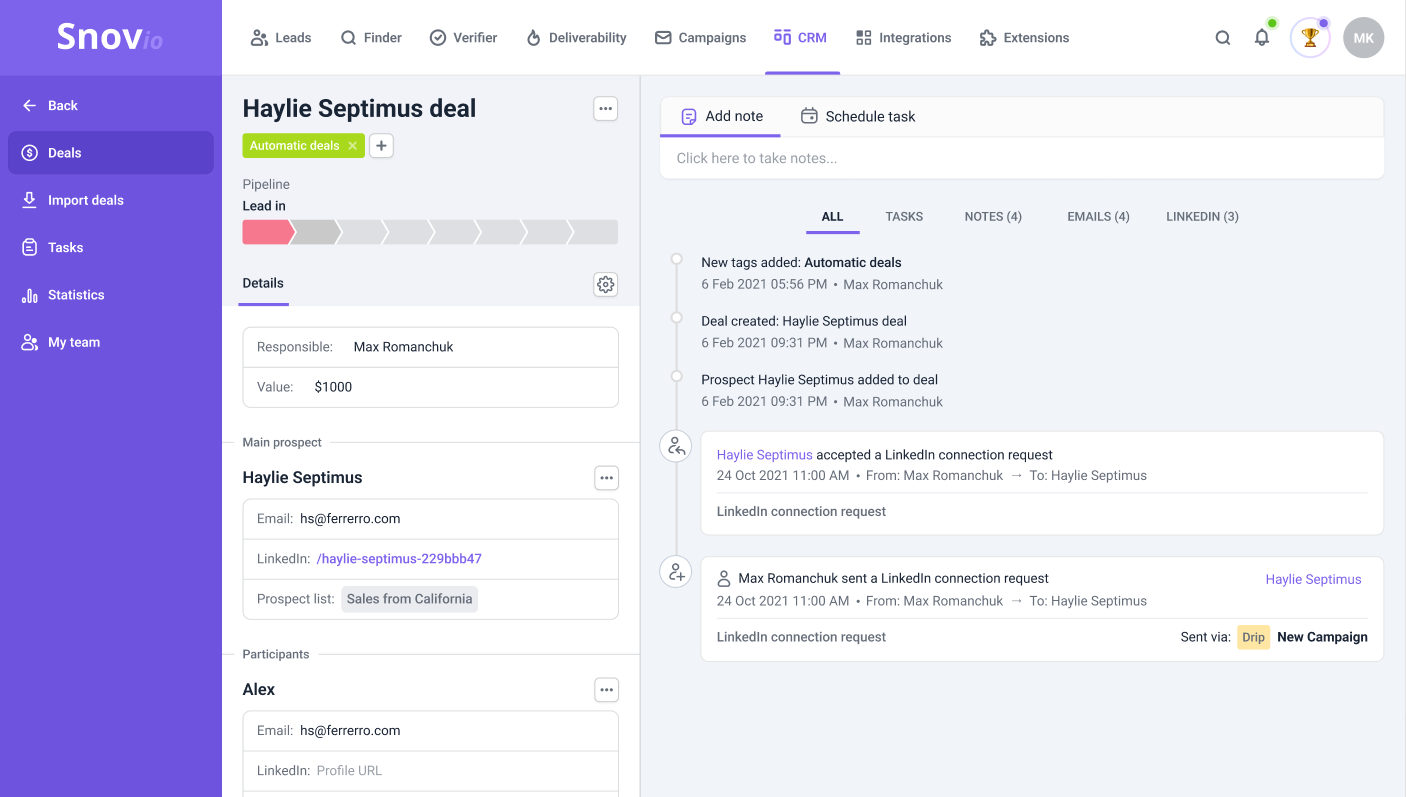
Task: Click the Sales from California list chip
Action: 409,599
